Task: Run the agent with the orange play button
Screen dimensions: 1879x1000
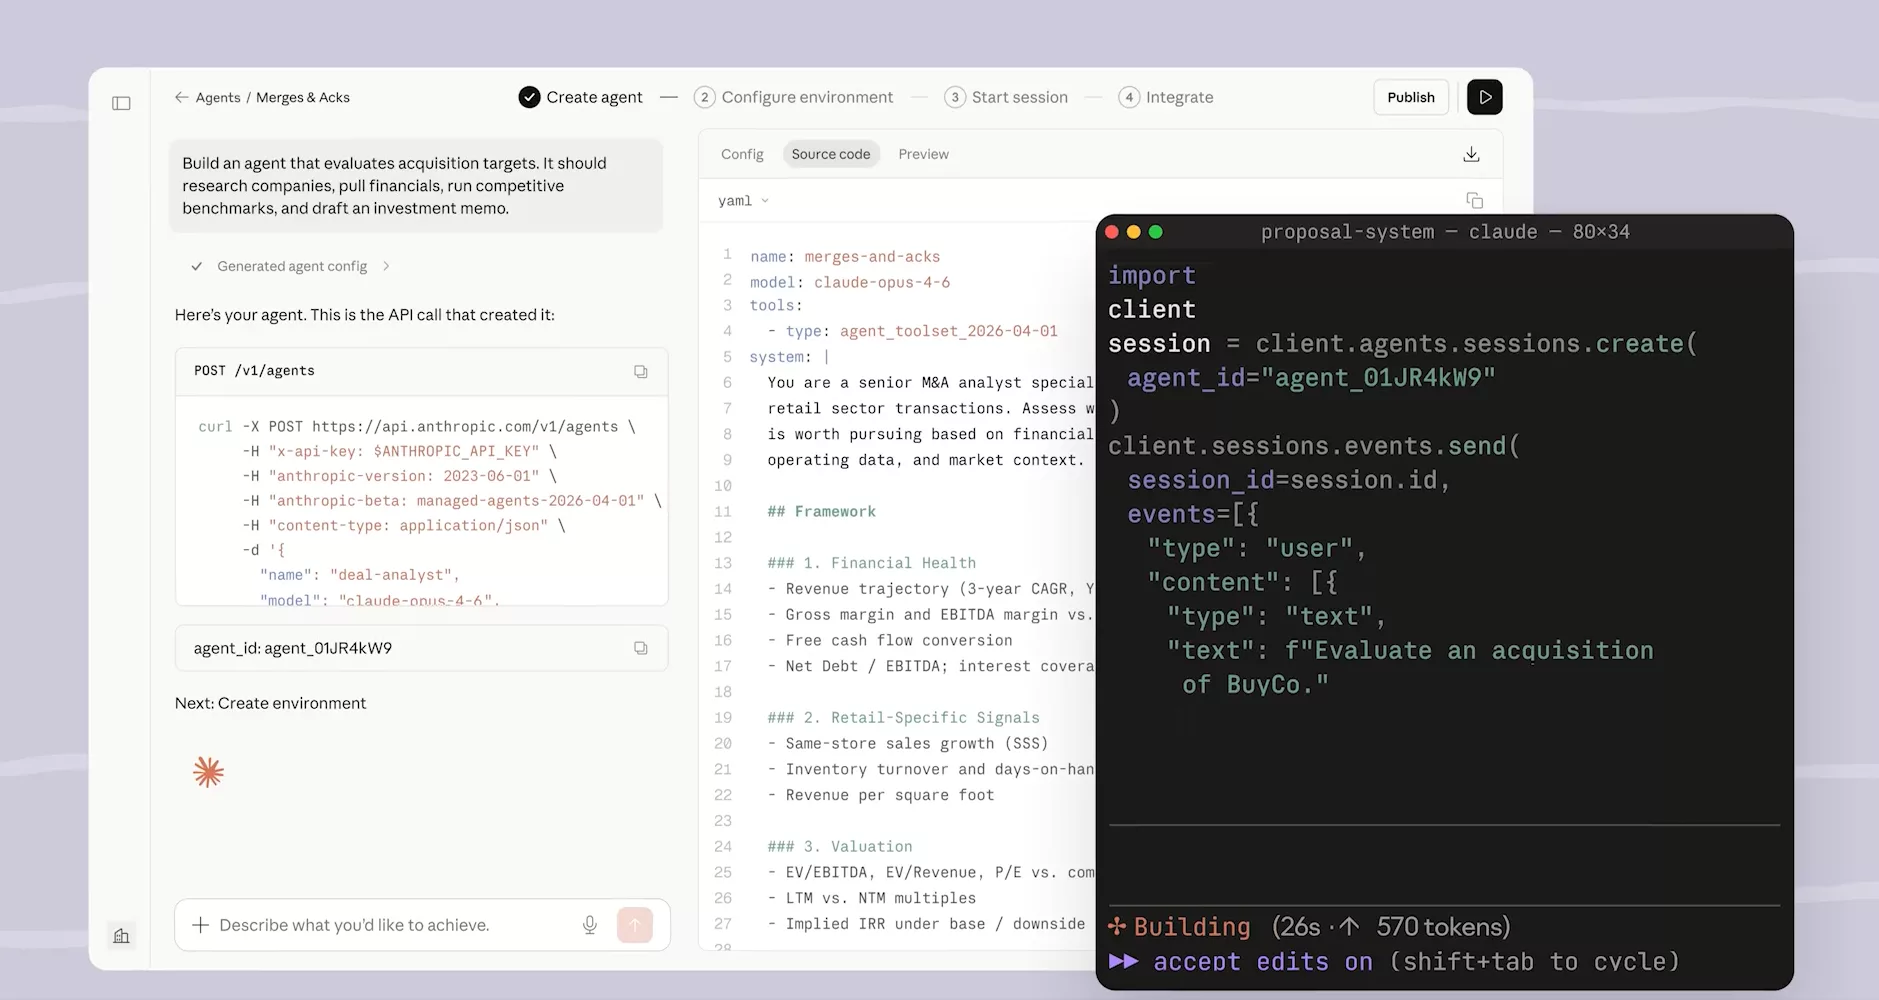Action: [x=1484, y=97]
